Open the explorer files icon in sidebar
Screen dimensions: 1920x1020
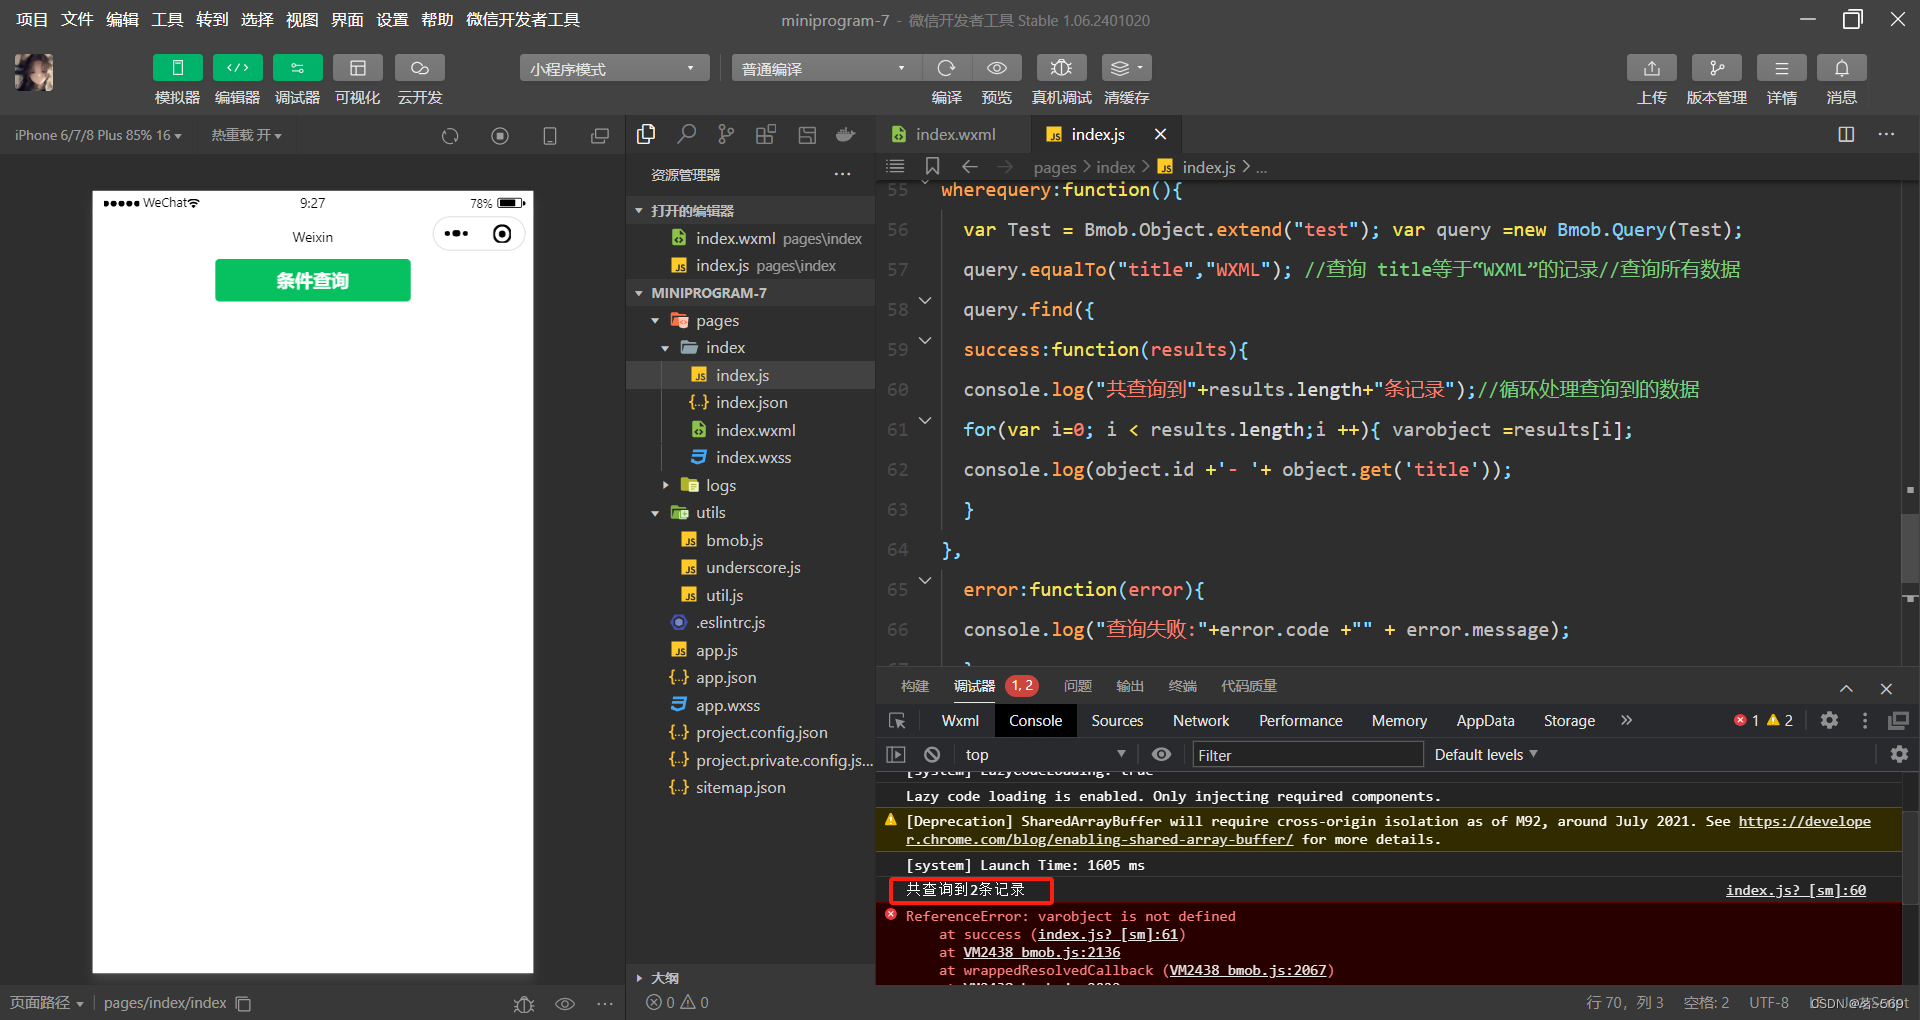click(x=646, y=134)
